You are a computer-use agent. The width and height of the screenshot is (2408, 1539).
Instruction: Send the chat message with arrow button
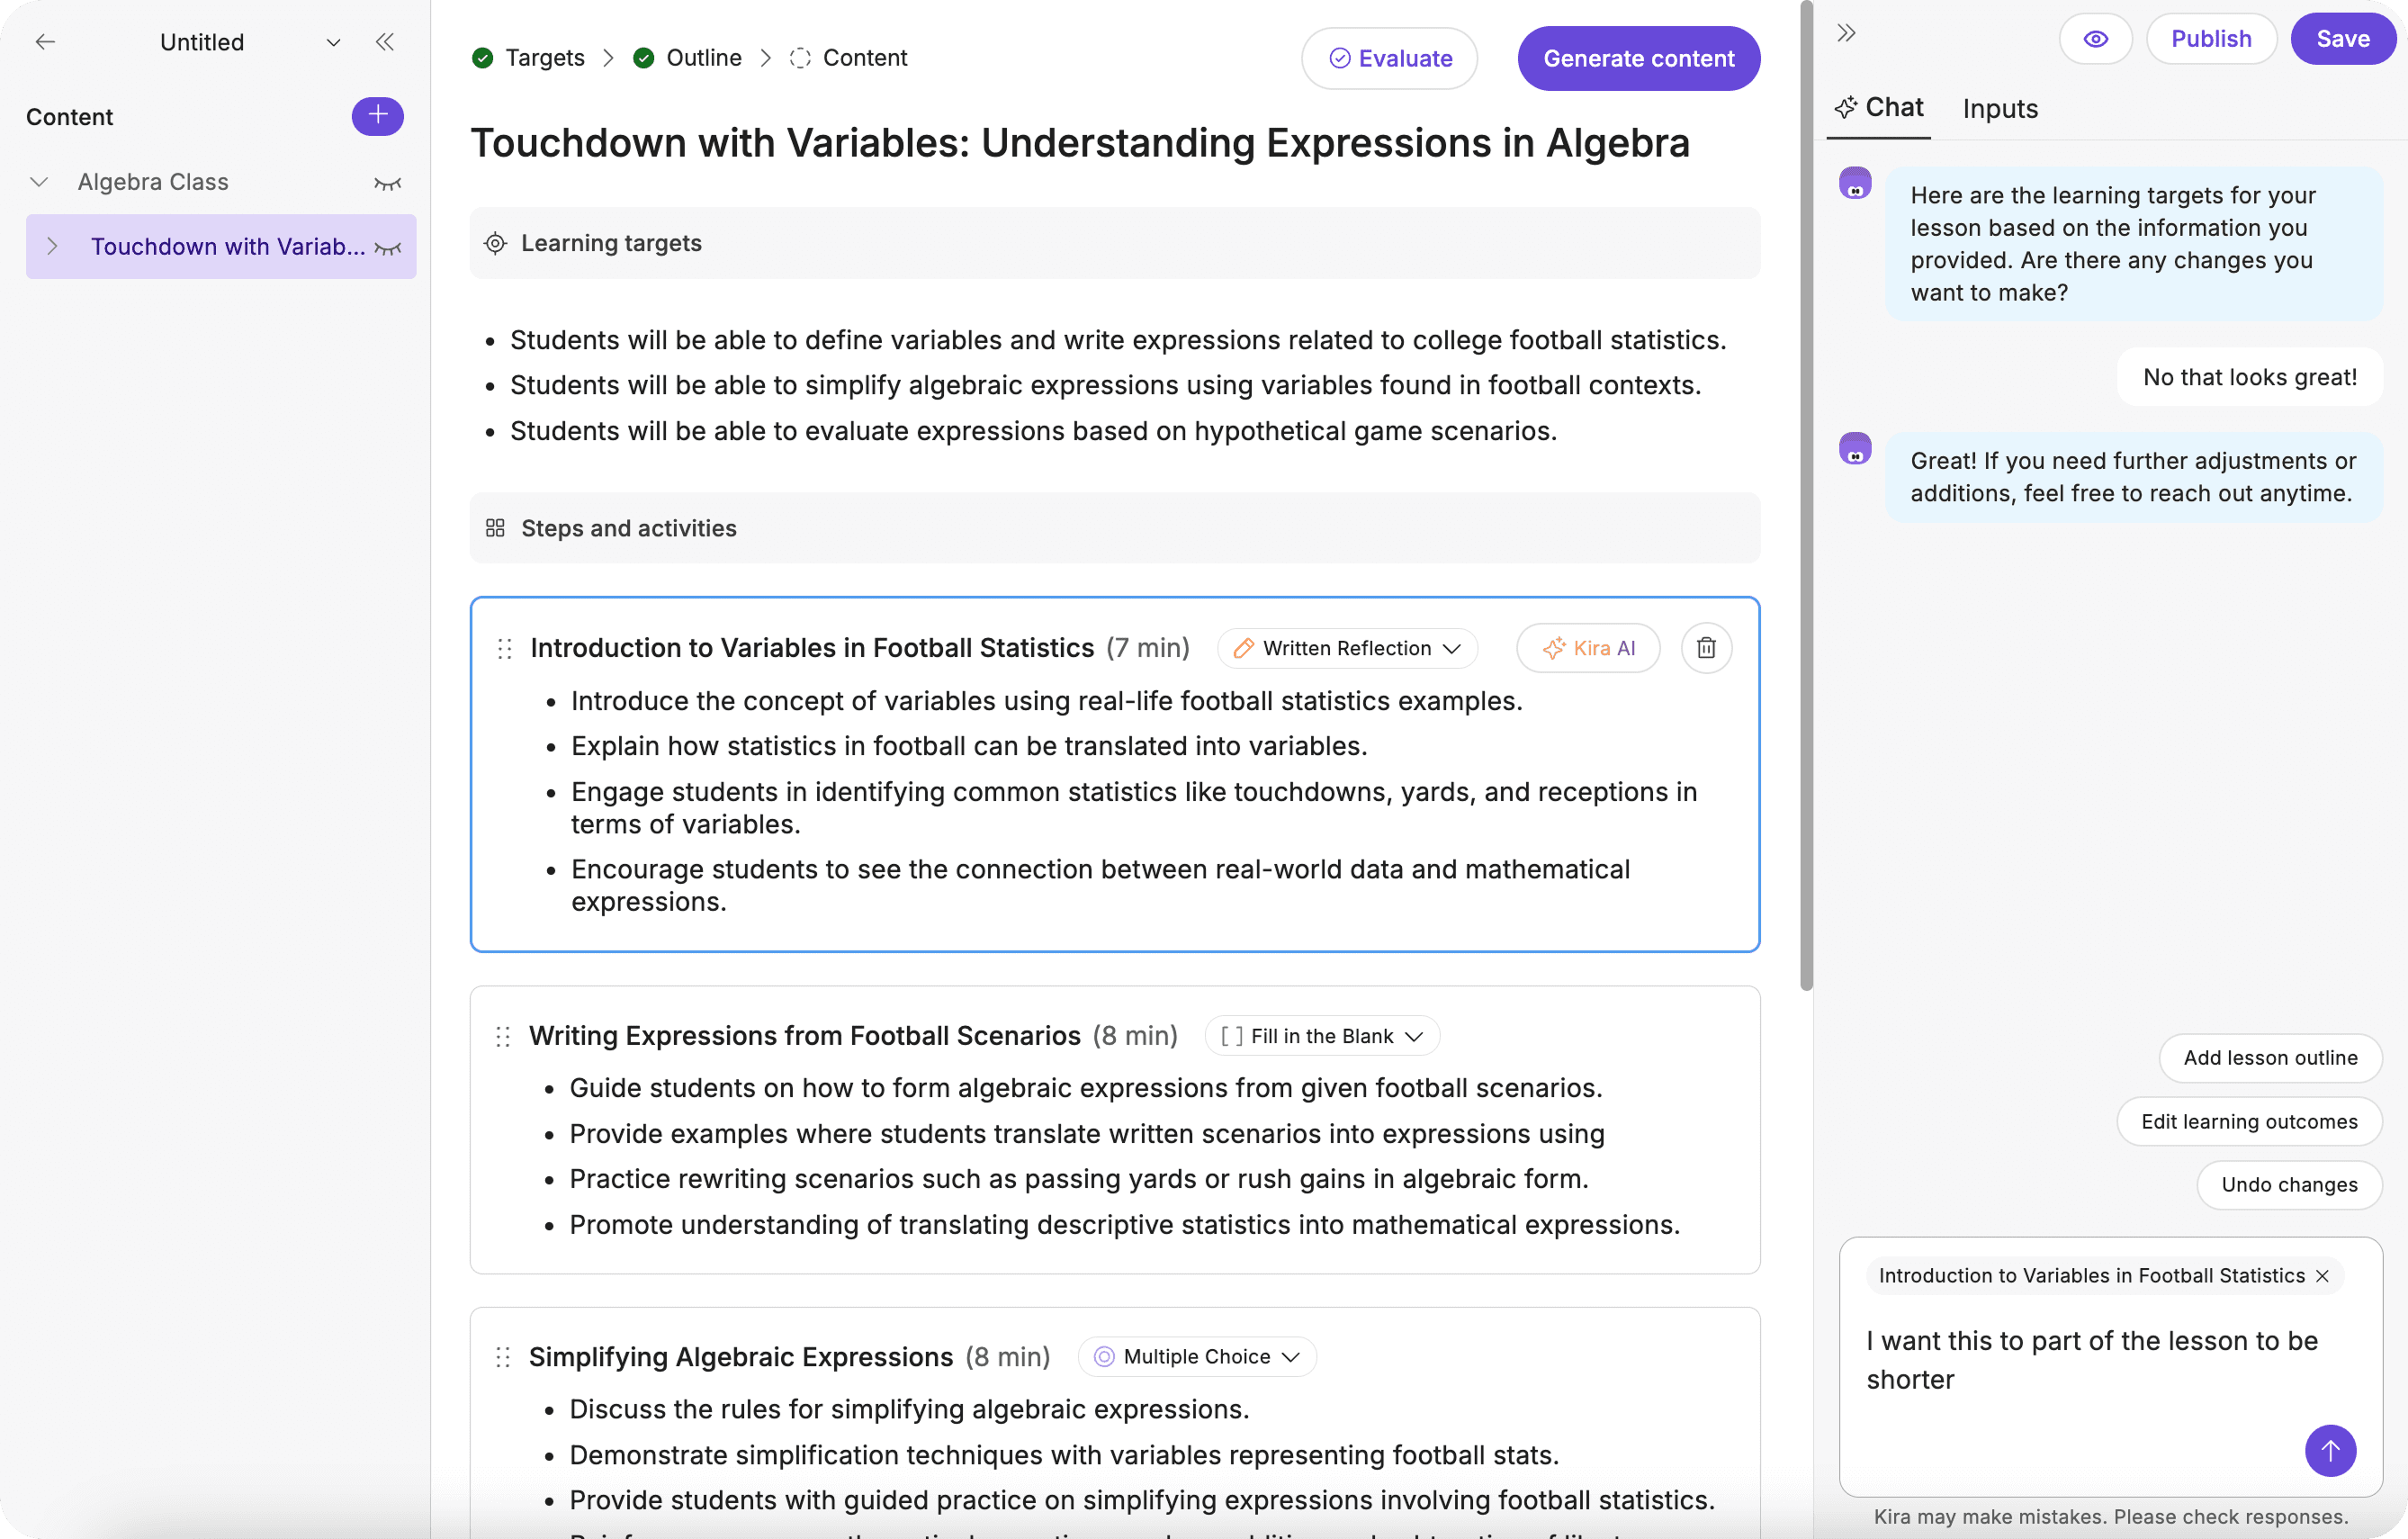click(x=2330, y=1450)
